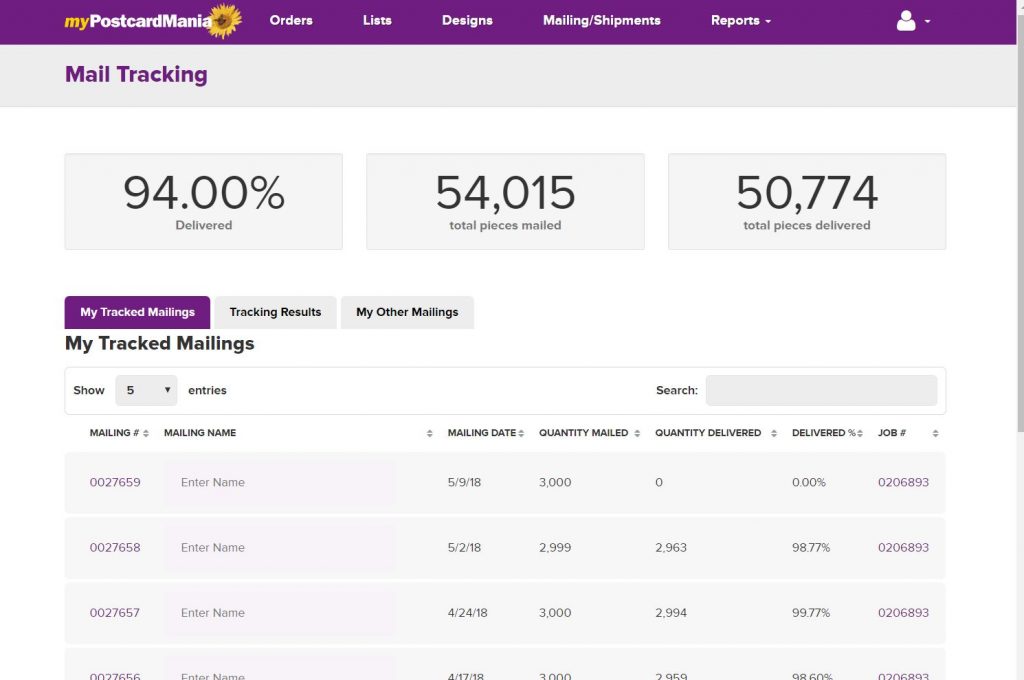Image resolution: width=1024 pixels, height=680 pixels.
Task: Sort table by Mailing Date arrows
Action: tap(521, 433)
